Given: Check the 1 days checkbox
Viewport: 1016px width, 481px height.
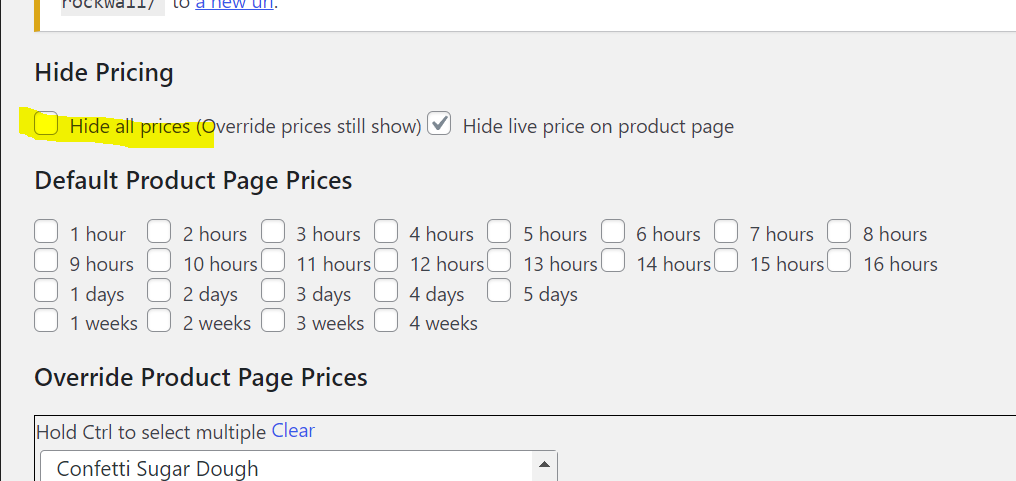Looking at the screenshot, I should coord(46,292).
